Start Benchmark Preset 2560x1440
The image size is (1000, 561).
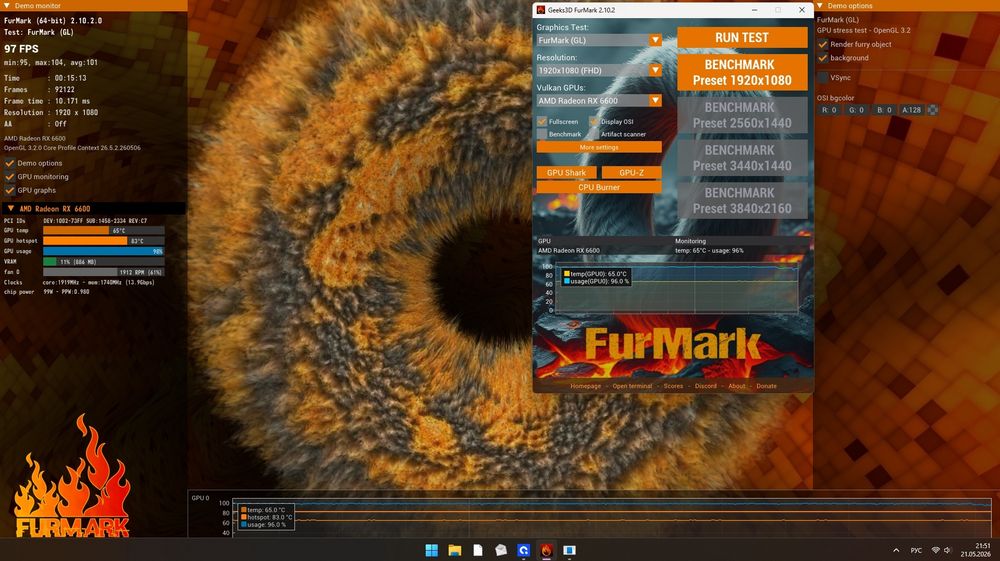[x=742, y=115]
